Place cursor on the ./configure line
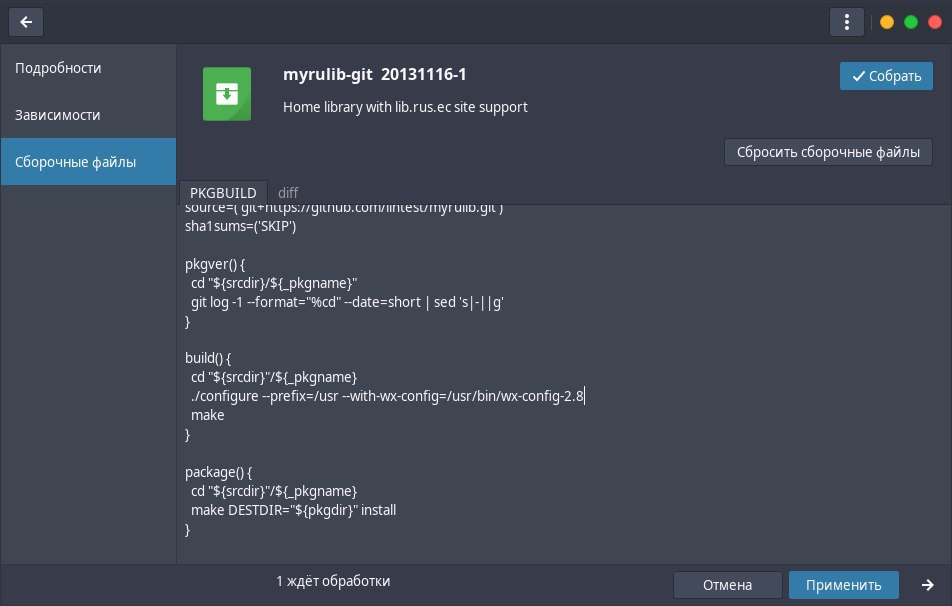The image size is (952, 606). pos(387,397)
